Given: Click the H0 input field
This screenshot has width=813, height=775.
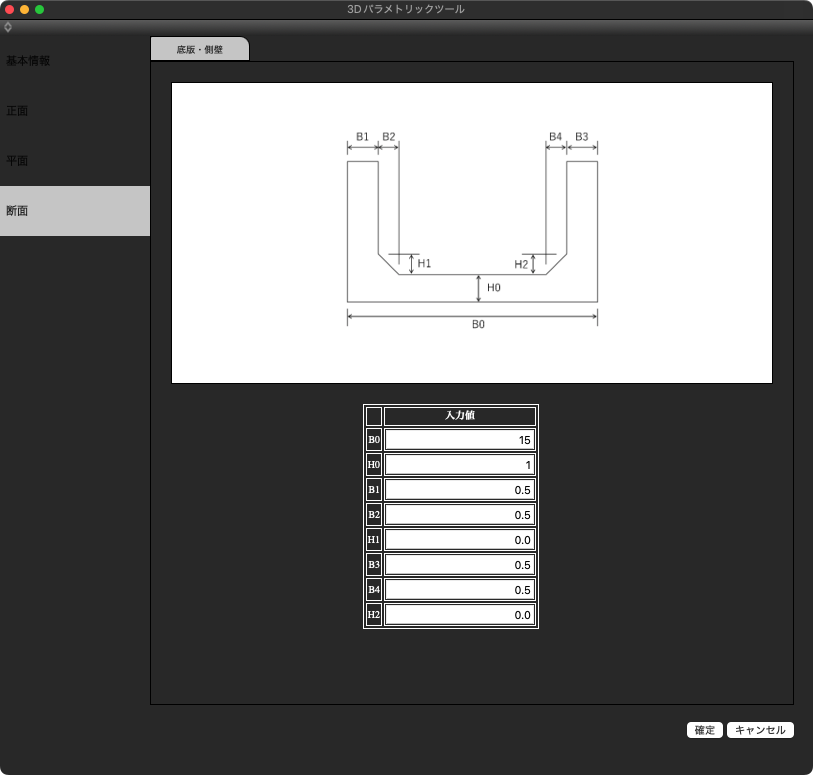Looking at the screenshot, I should click(x=460, y=465).
